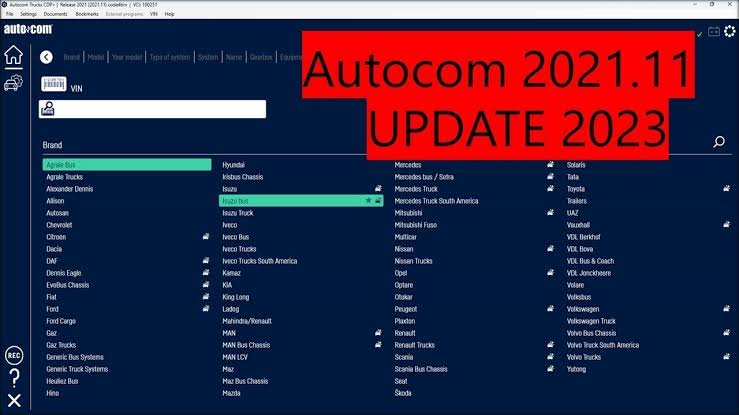Select the Year model breadcrumb step

coord(127,57)
